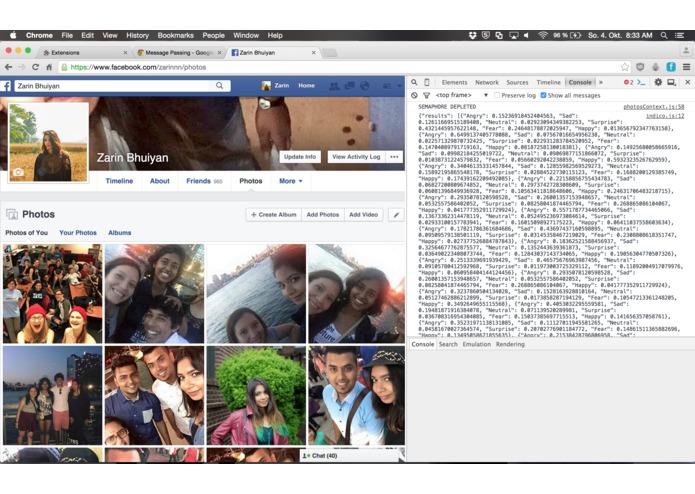Toggle DevTools device mode icon
Image resolution: width=695 pixels, height=494 pixels.
coord(426,82)
